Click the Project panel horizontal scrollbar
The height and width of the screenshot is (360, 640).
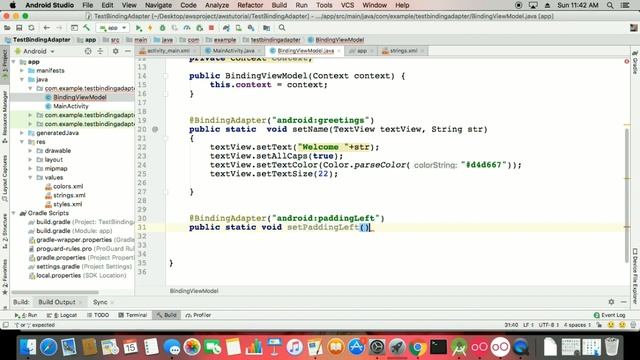coord(55,292)
